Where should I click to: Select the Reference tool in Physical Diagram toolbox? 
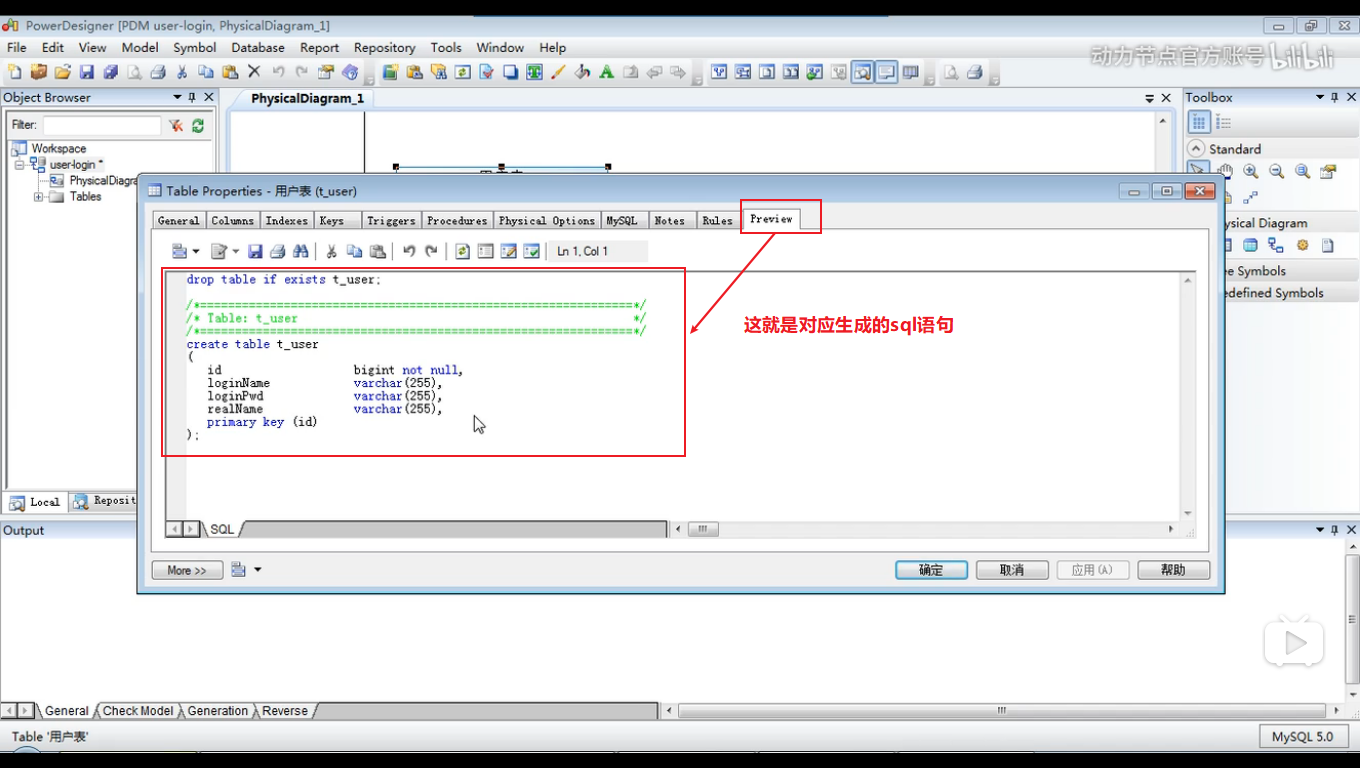point(1276,245)
